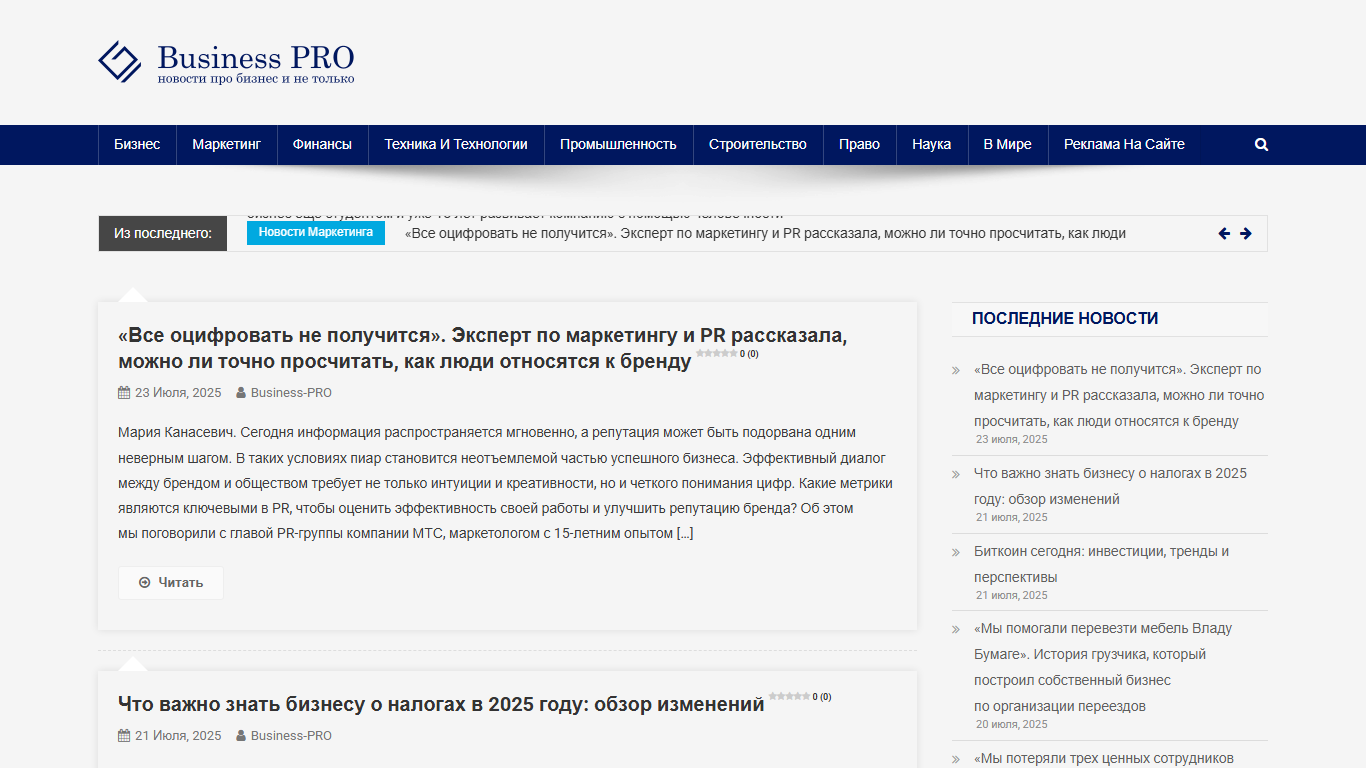Screen dimensions: 1366x768
Task: Open sidebar link Биткоин сегодня
Action: [x=1102, y=564]
